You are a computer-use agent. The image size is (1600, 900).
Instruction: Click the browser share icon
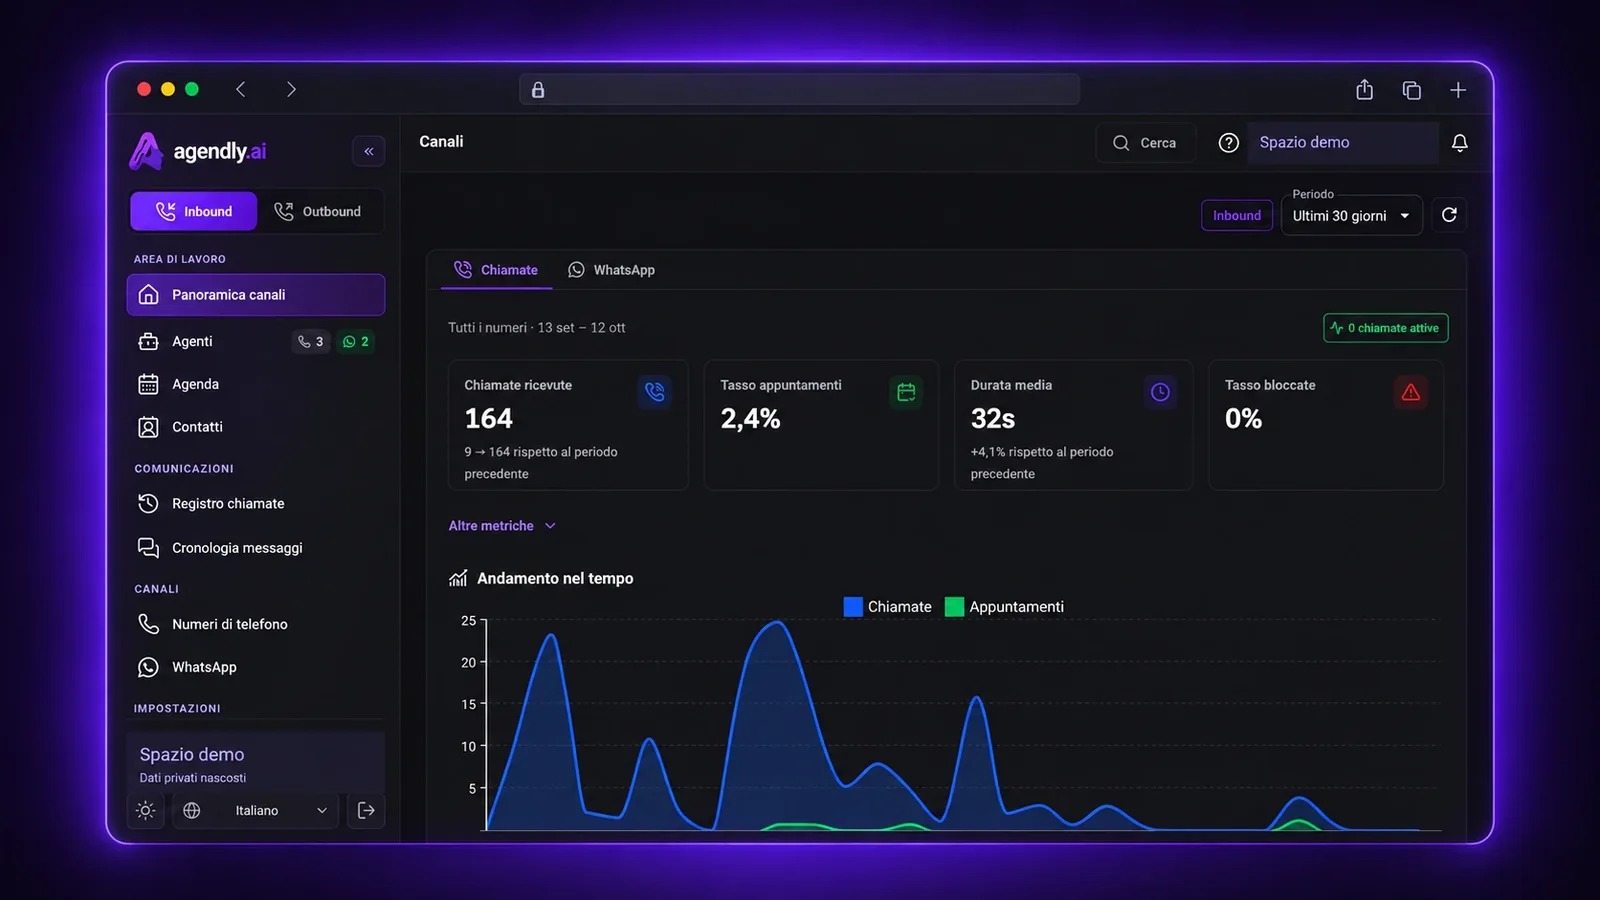pyautogui.click(x=1365, y=90)
